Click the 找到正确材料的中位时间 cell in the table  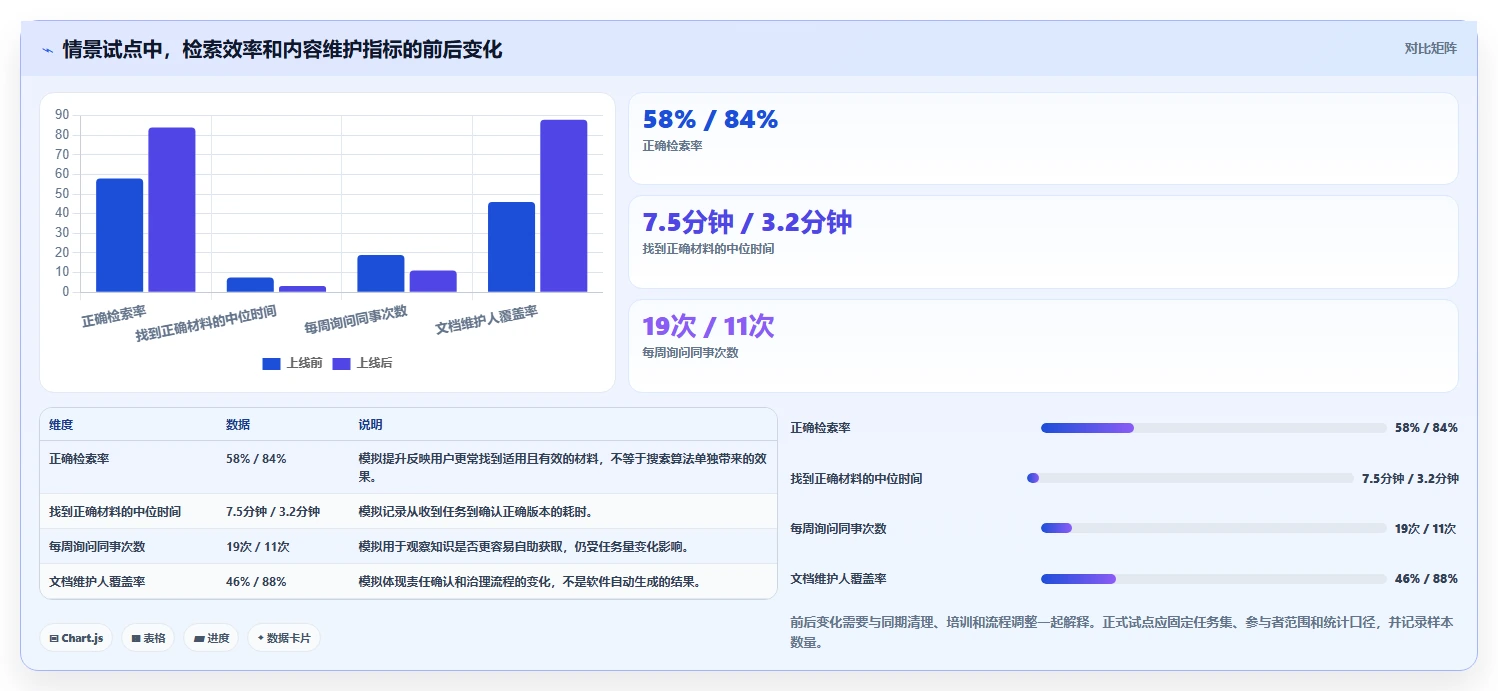point(115,512)
